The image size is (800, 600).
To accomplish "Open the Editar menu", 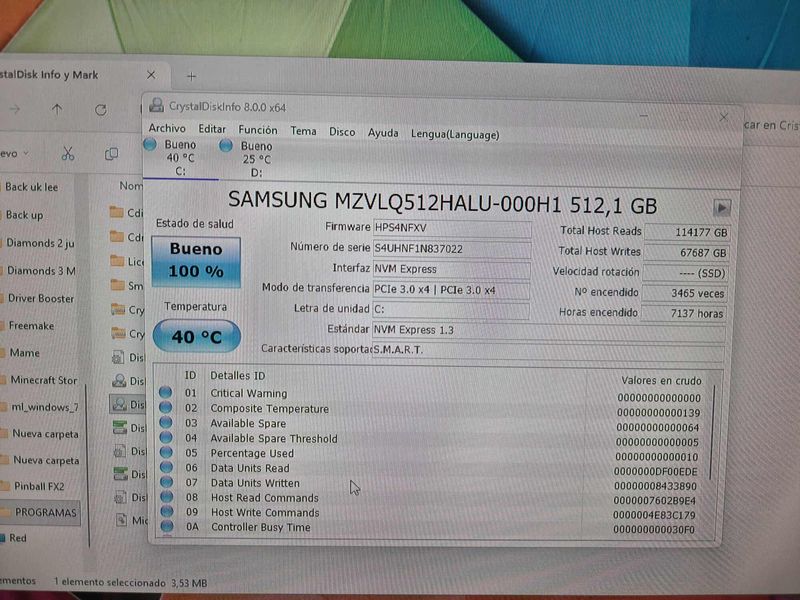I will coord(212,129).
